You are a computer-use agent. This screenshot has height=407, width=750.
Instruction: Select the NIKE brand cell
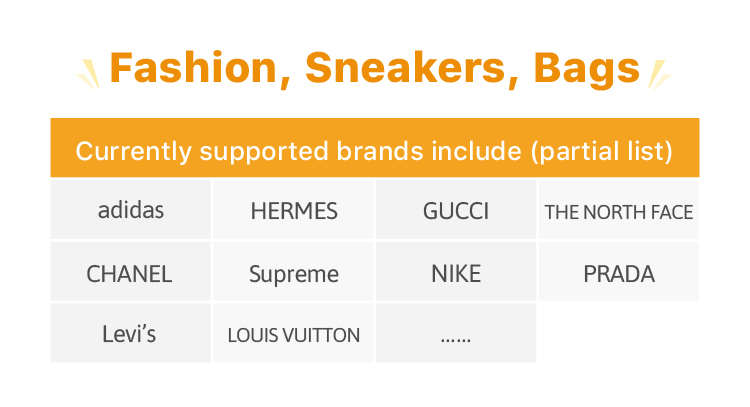click(456, 273)
